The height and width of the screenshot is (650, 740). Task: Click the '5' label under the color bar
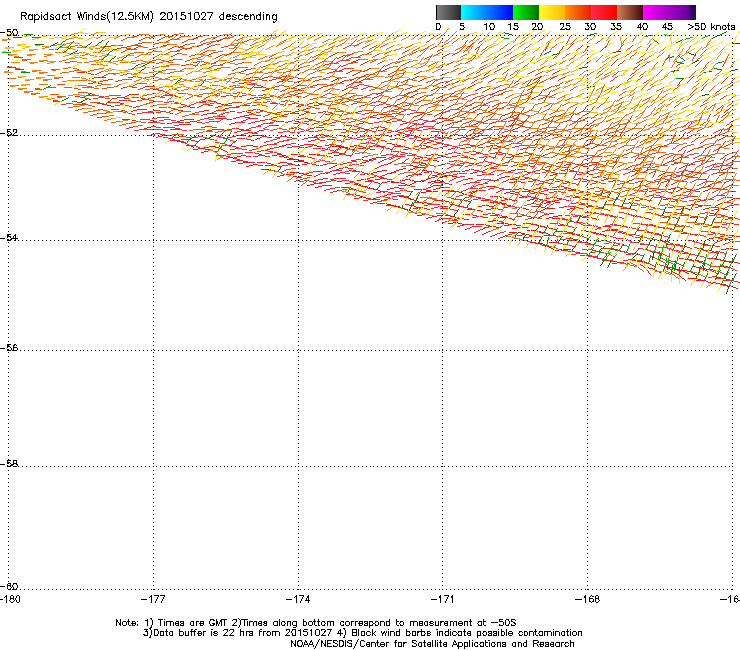click(462, 27)
